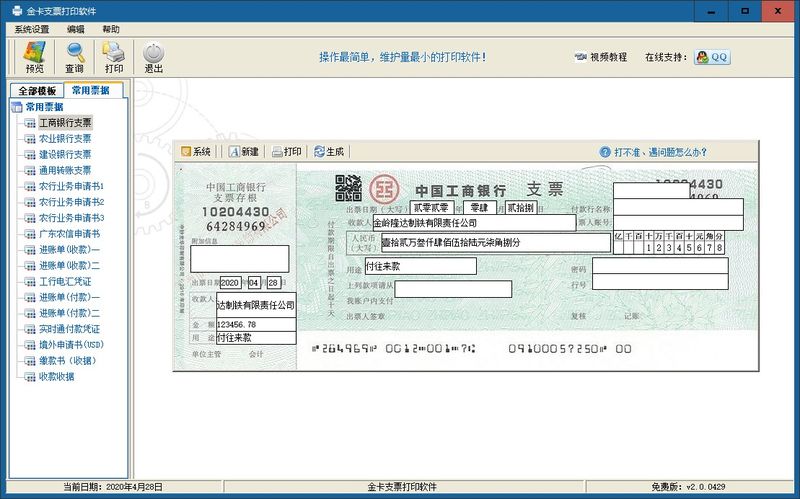The height and width of the screenshot is (499, 800).
Task: Click the 行号 input field
Action: (660, 282)
